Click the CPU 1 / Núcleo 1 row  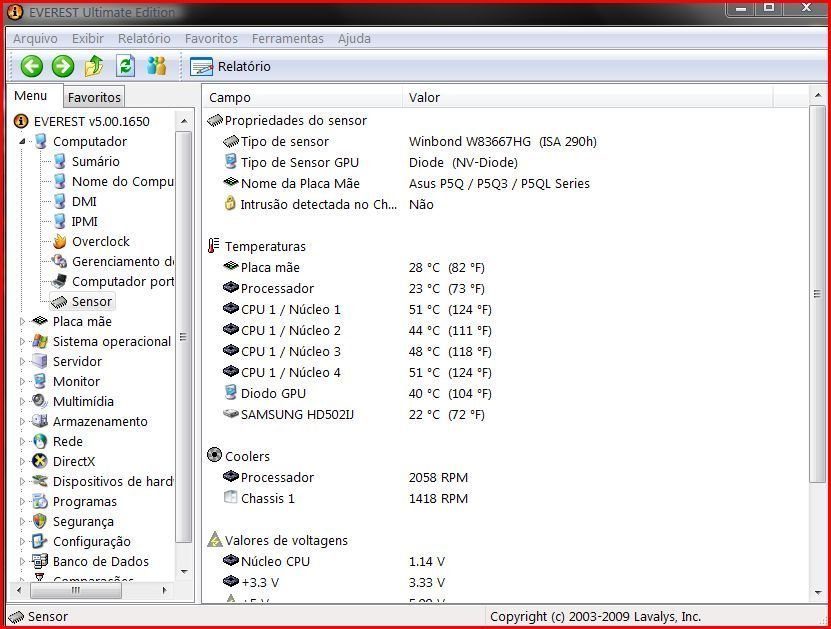click(x=358, y=309)
